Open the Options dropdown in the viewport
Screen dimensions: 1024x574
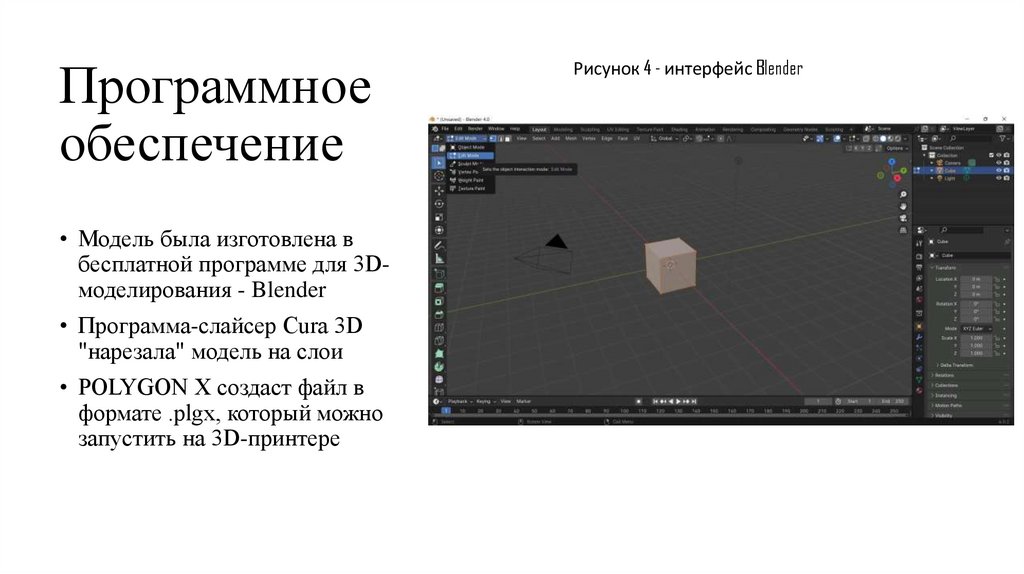point(896,148)
